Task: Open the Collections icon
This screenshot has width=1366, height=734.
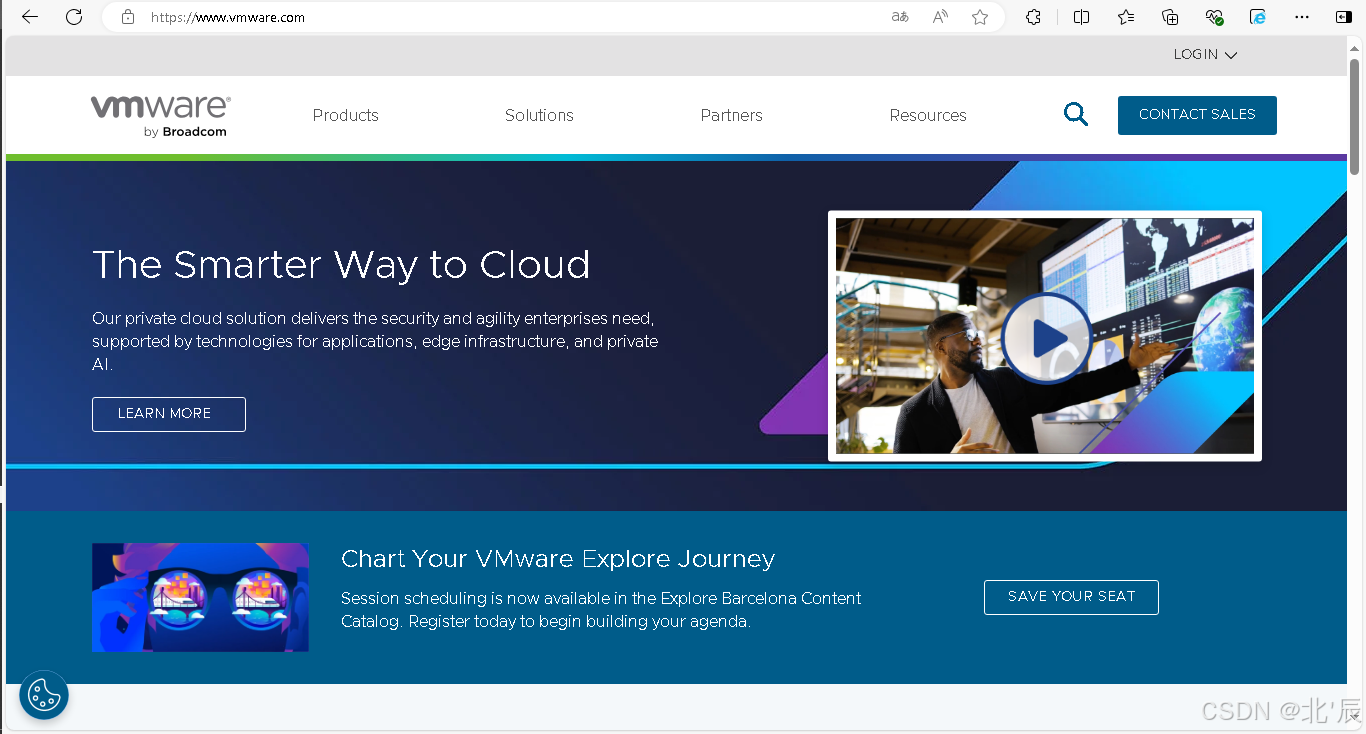Action: tap(1170, 17)
